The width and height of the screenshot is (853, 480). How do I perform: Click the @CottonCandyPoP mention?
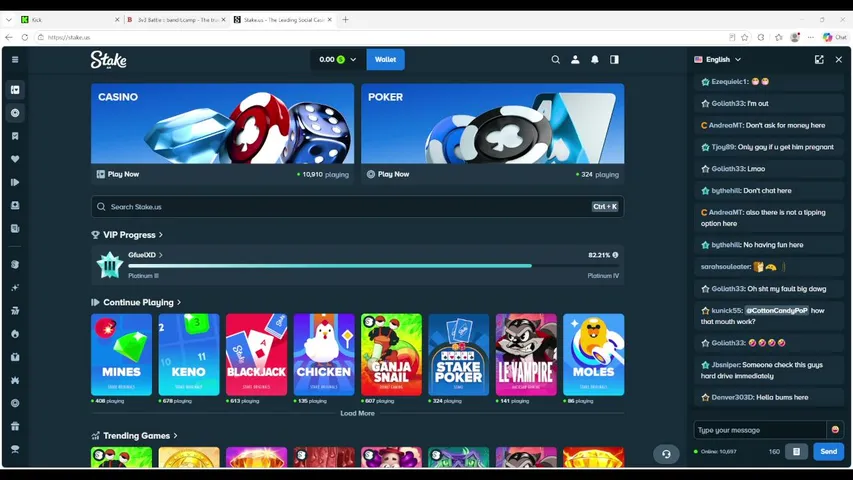[x=776, y=310]
